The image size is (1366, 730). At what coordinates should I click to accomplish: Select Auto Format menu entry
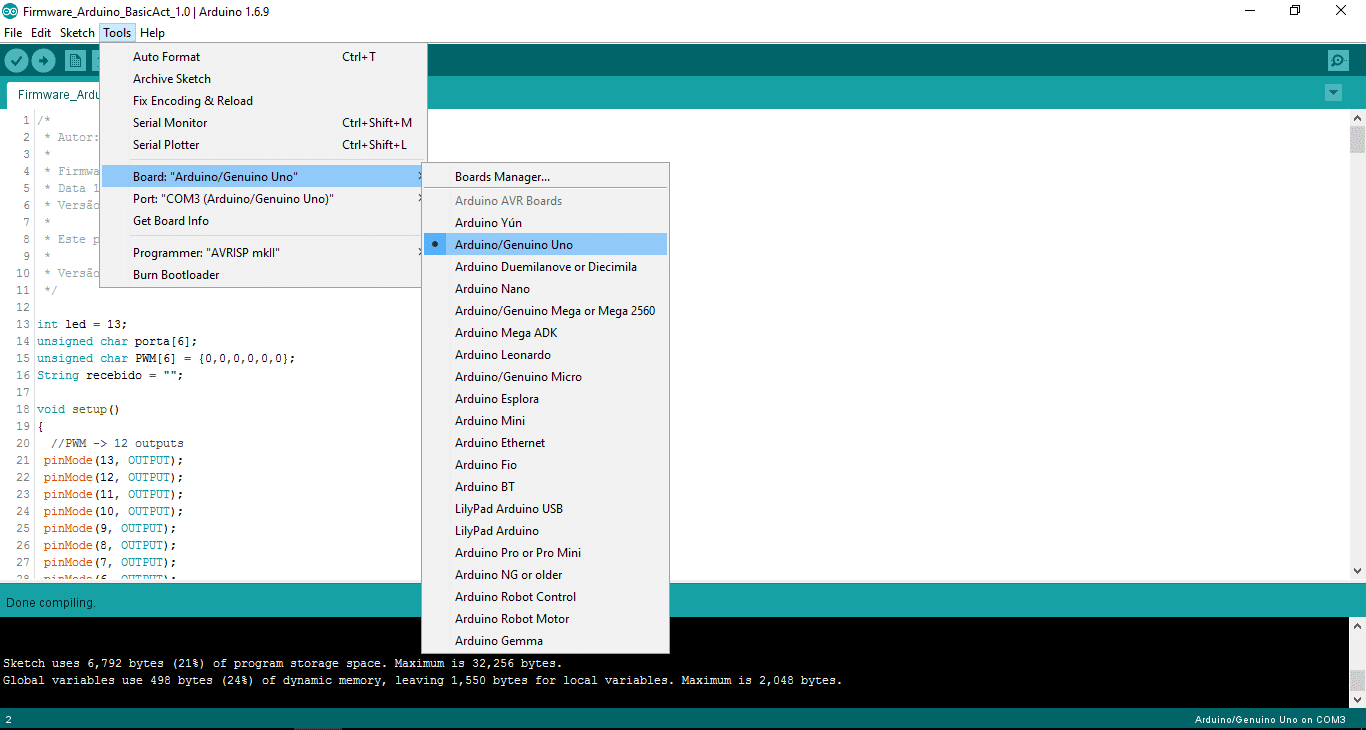[166, 57]
